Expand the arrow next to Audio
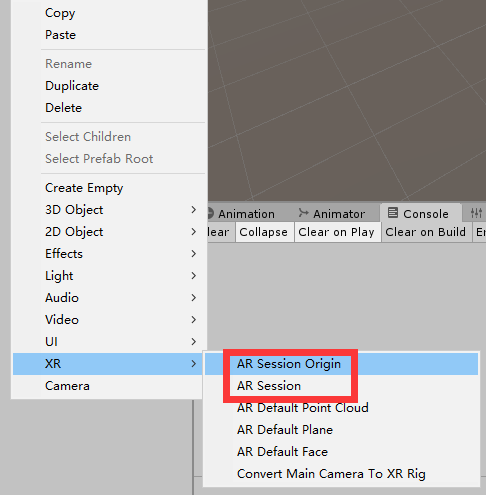Viewport: 486px width, 495px height. click(194, 298)
